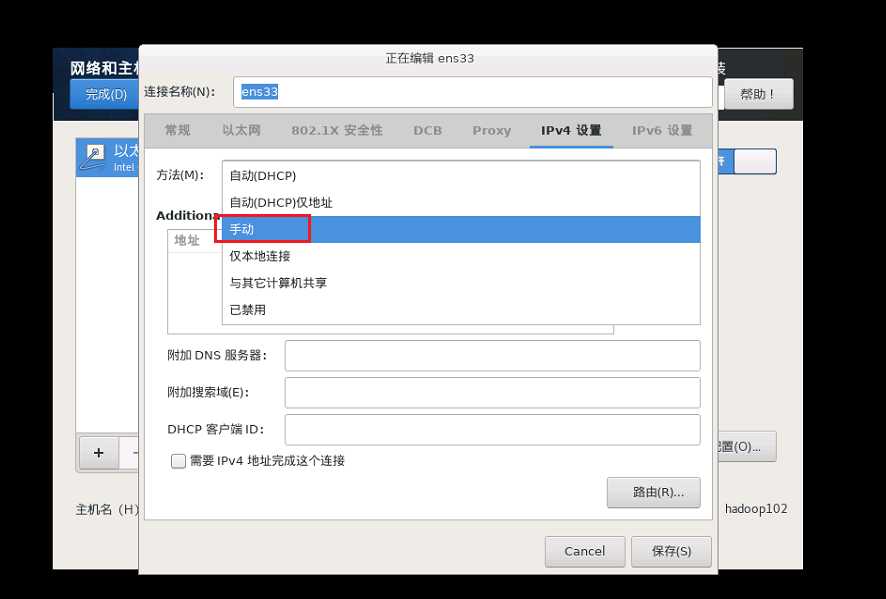
Task: Open IPv4 设置 tab
Action: (571, 131)
